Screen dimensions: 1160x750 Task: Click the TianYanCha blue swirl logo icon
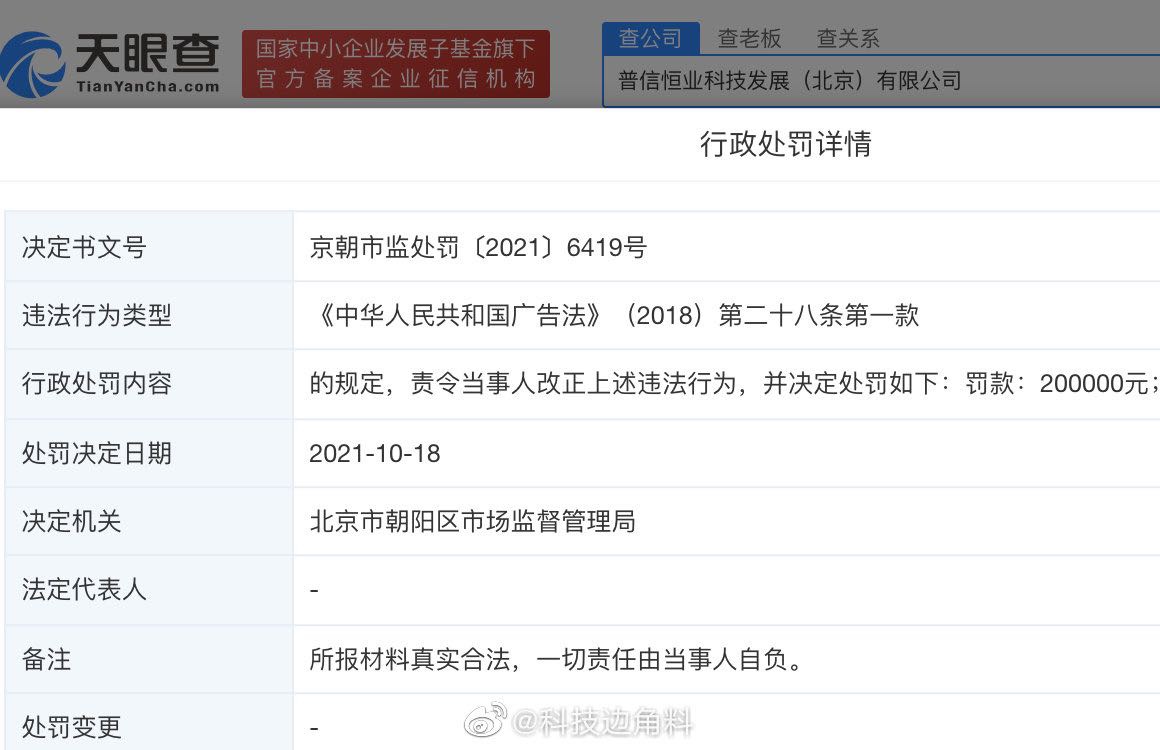pyautogui.click(x=34, y=63)
